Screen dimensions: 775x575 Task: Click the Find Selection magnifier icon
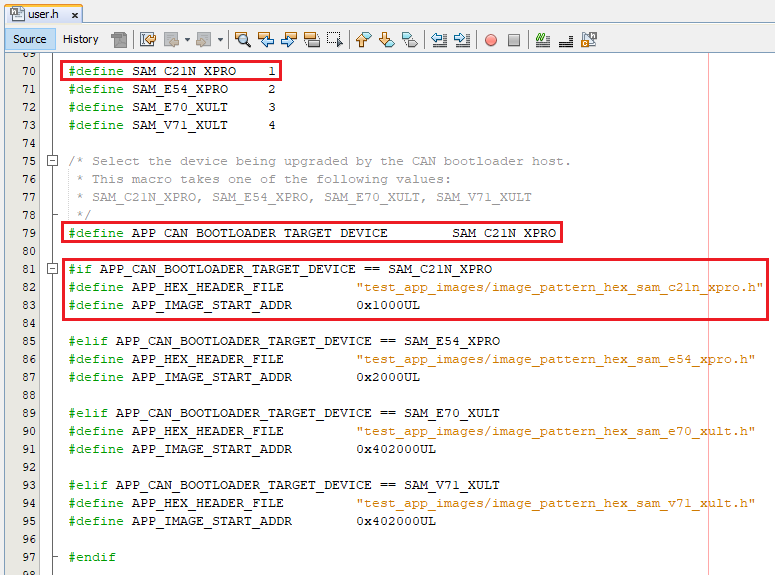[243, 40]
